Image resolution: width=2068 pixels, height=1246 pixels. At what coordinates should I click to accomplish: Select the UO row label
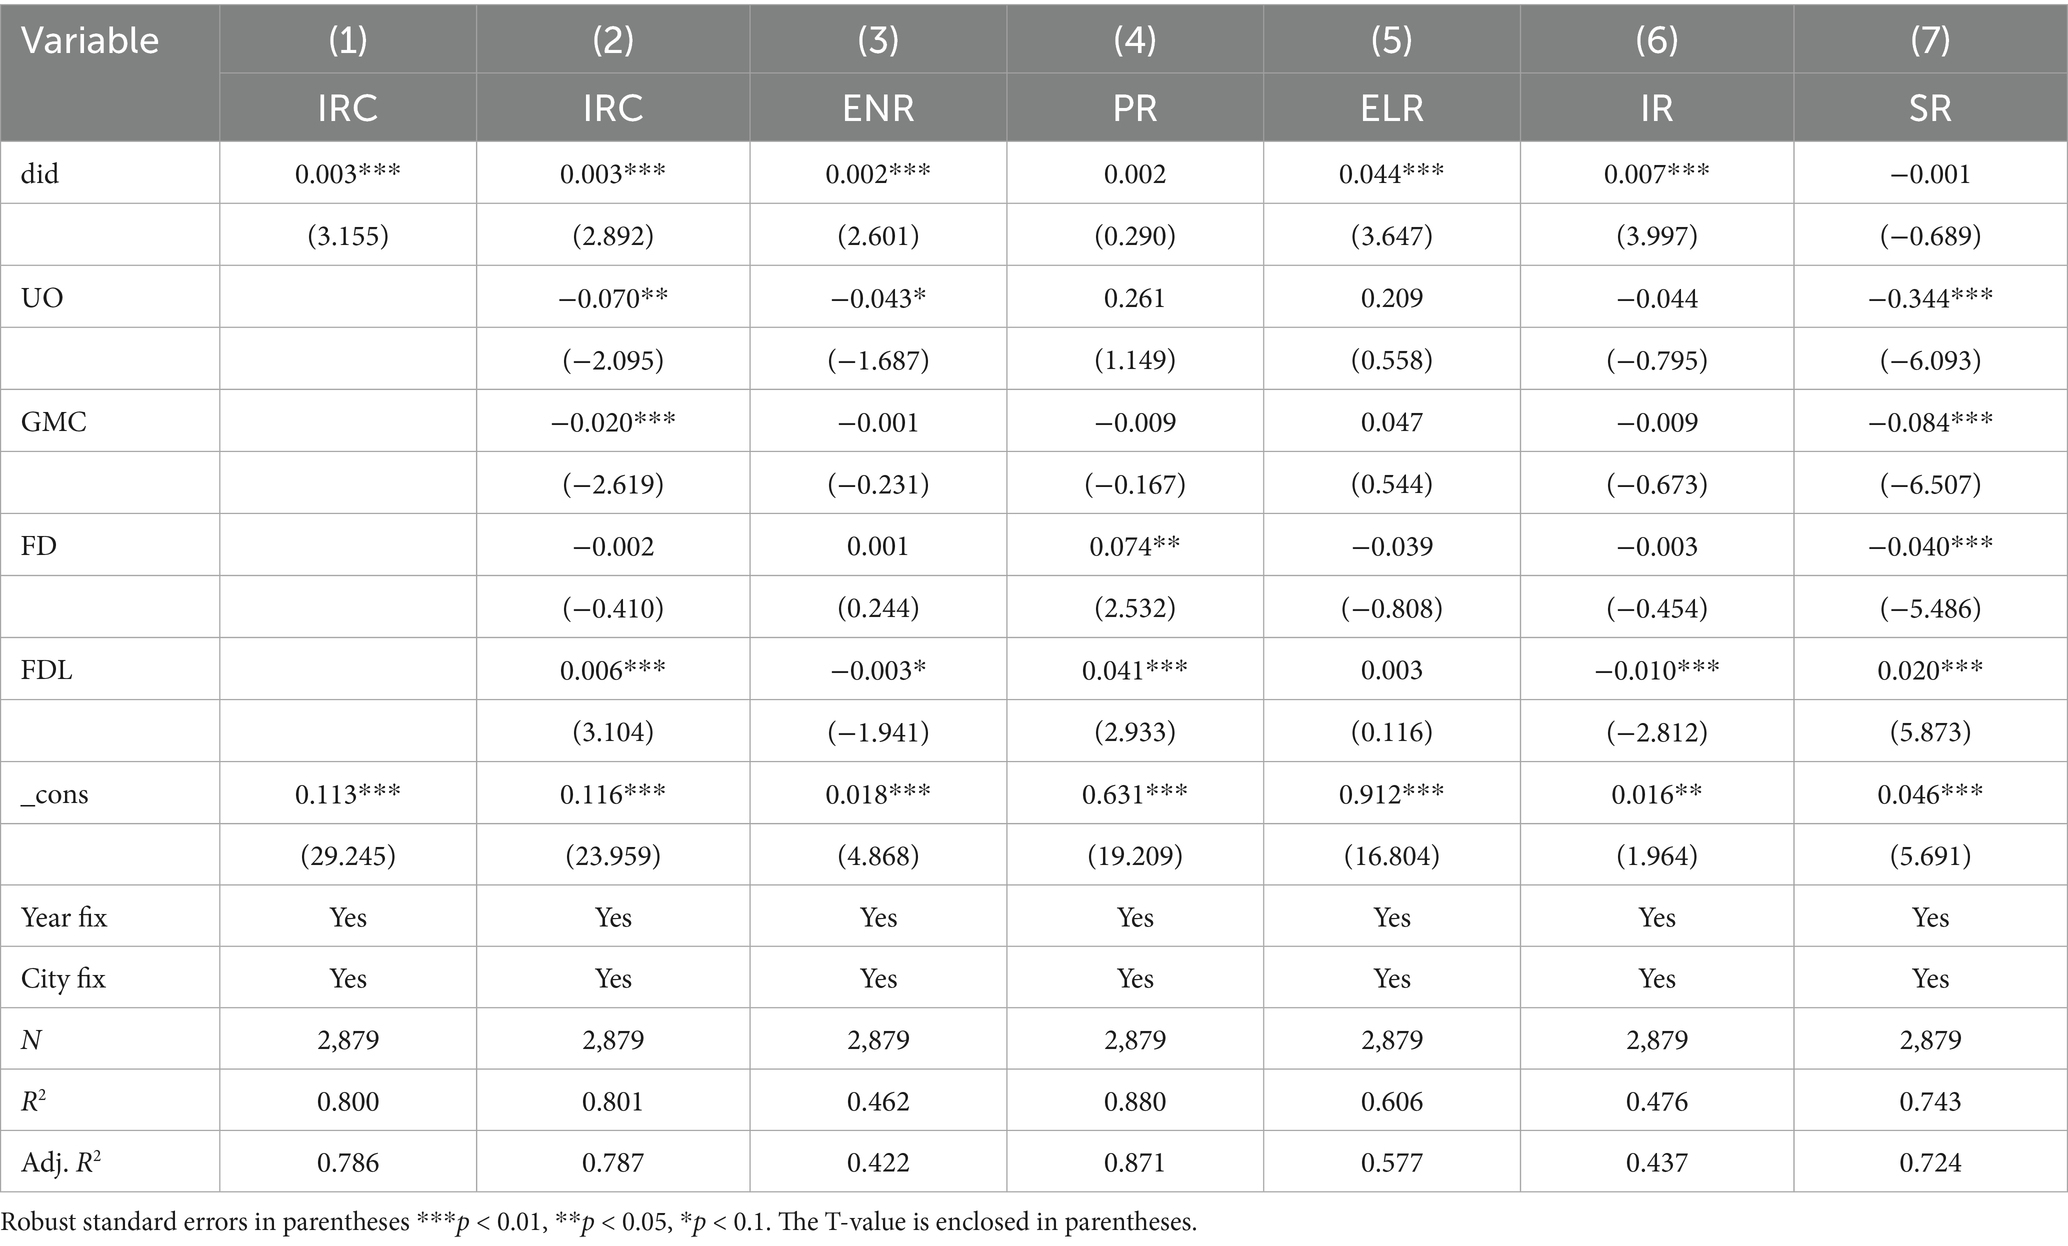pos(42,298)
